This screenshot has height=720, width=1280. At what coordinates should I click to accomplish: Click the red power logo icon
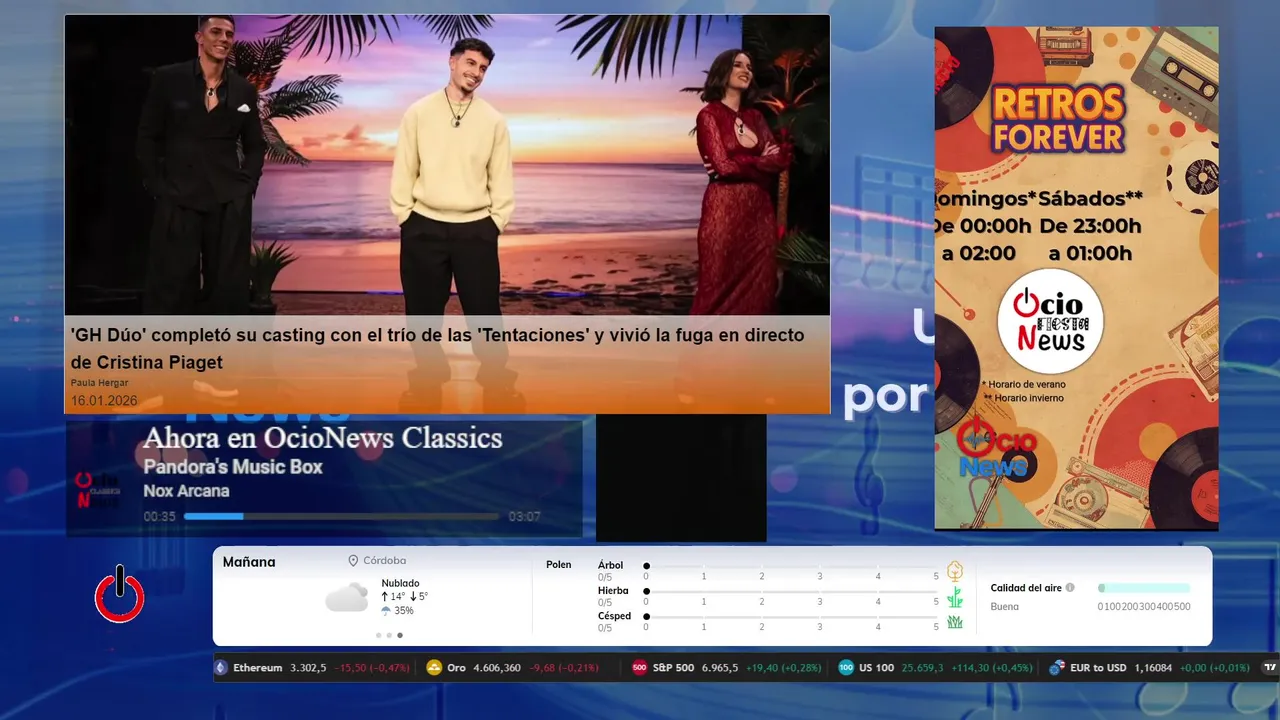click(120, 594)
